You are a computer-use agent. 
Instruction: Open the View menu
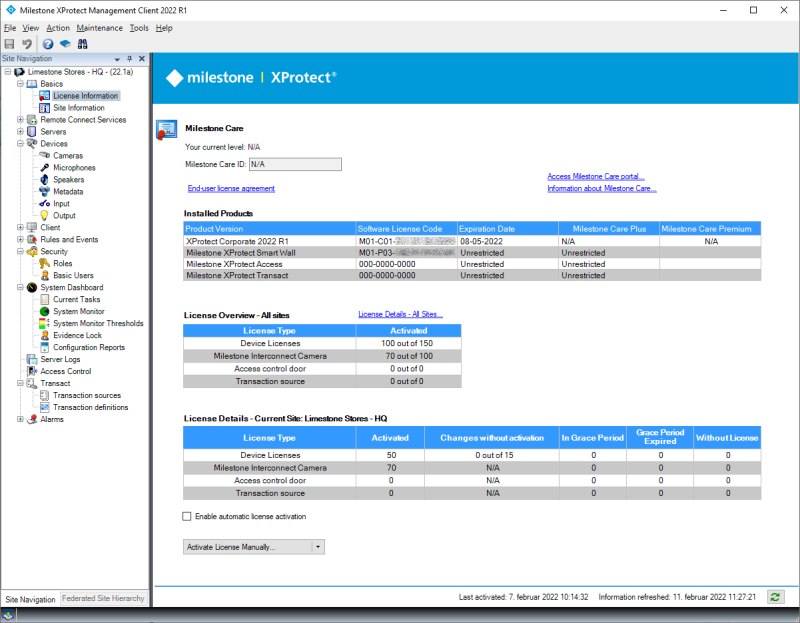pos(31,28)
